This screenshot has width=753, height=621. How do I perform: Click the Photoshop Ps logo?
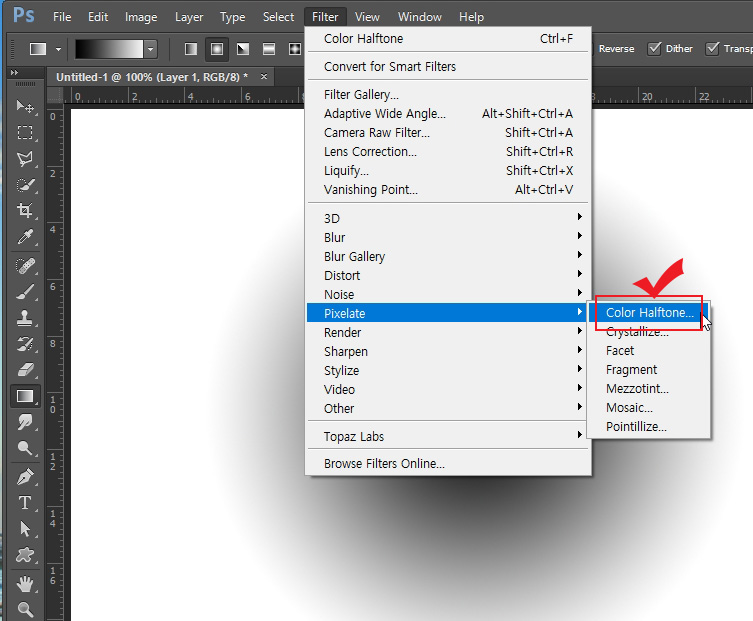click(24, 15)
